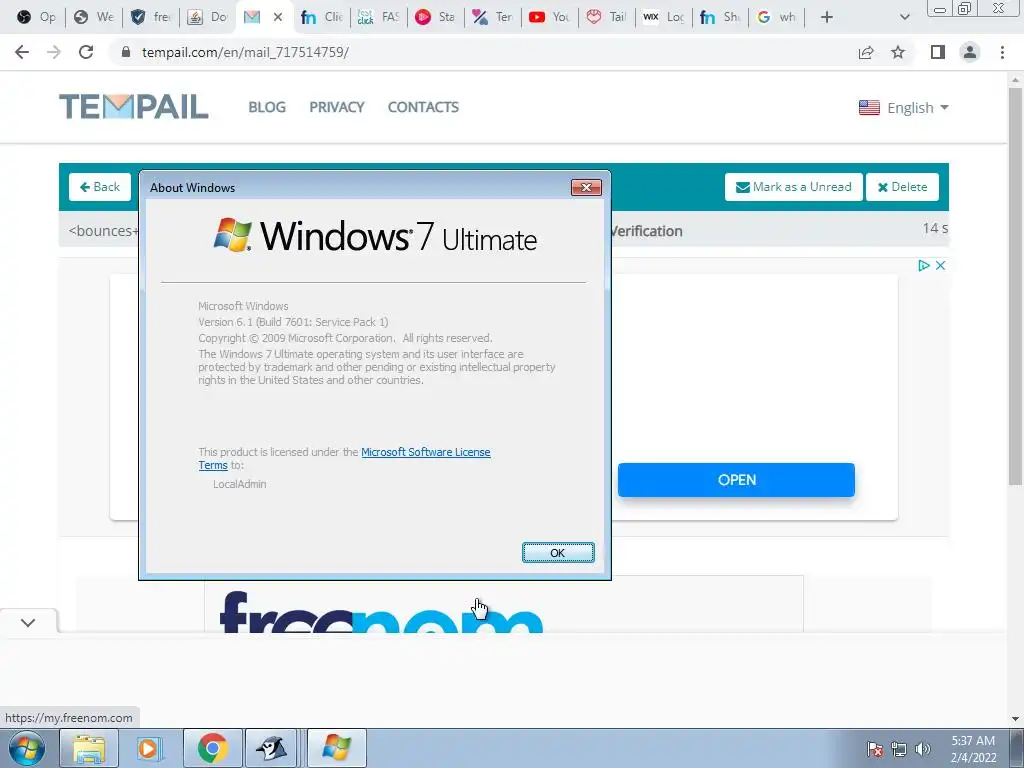View site info via padlock icon

[x=126, y=52]
